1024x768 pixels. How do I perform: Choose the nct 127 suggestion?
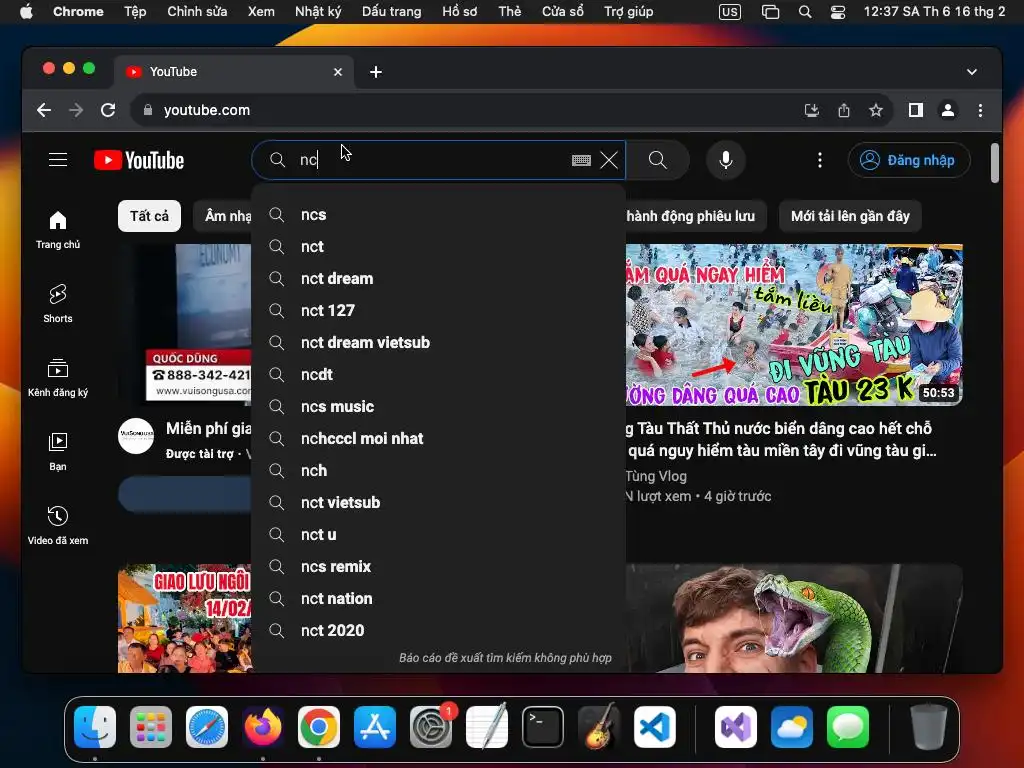[438, 311]
